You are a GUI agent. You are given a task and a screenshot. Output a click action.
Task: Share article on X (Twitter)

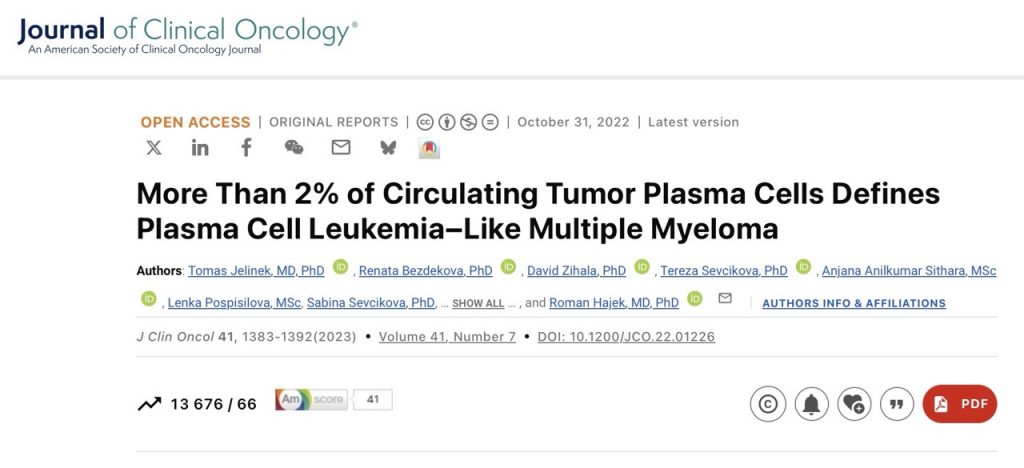(x=153, y=148)
